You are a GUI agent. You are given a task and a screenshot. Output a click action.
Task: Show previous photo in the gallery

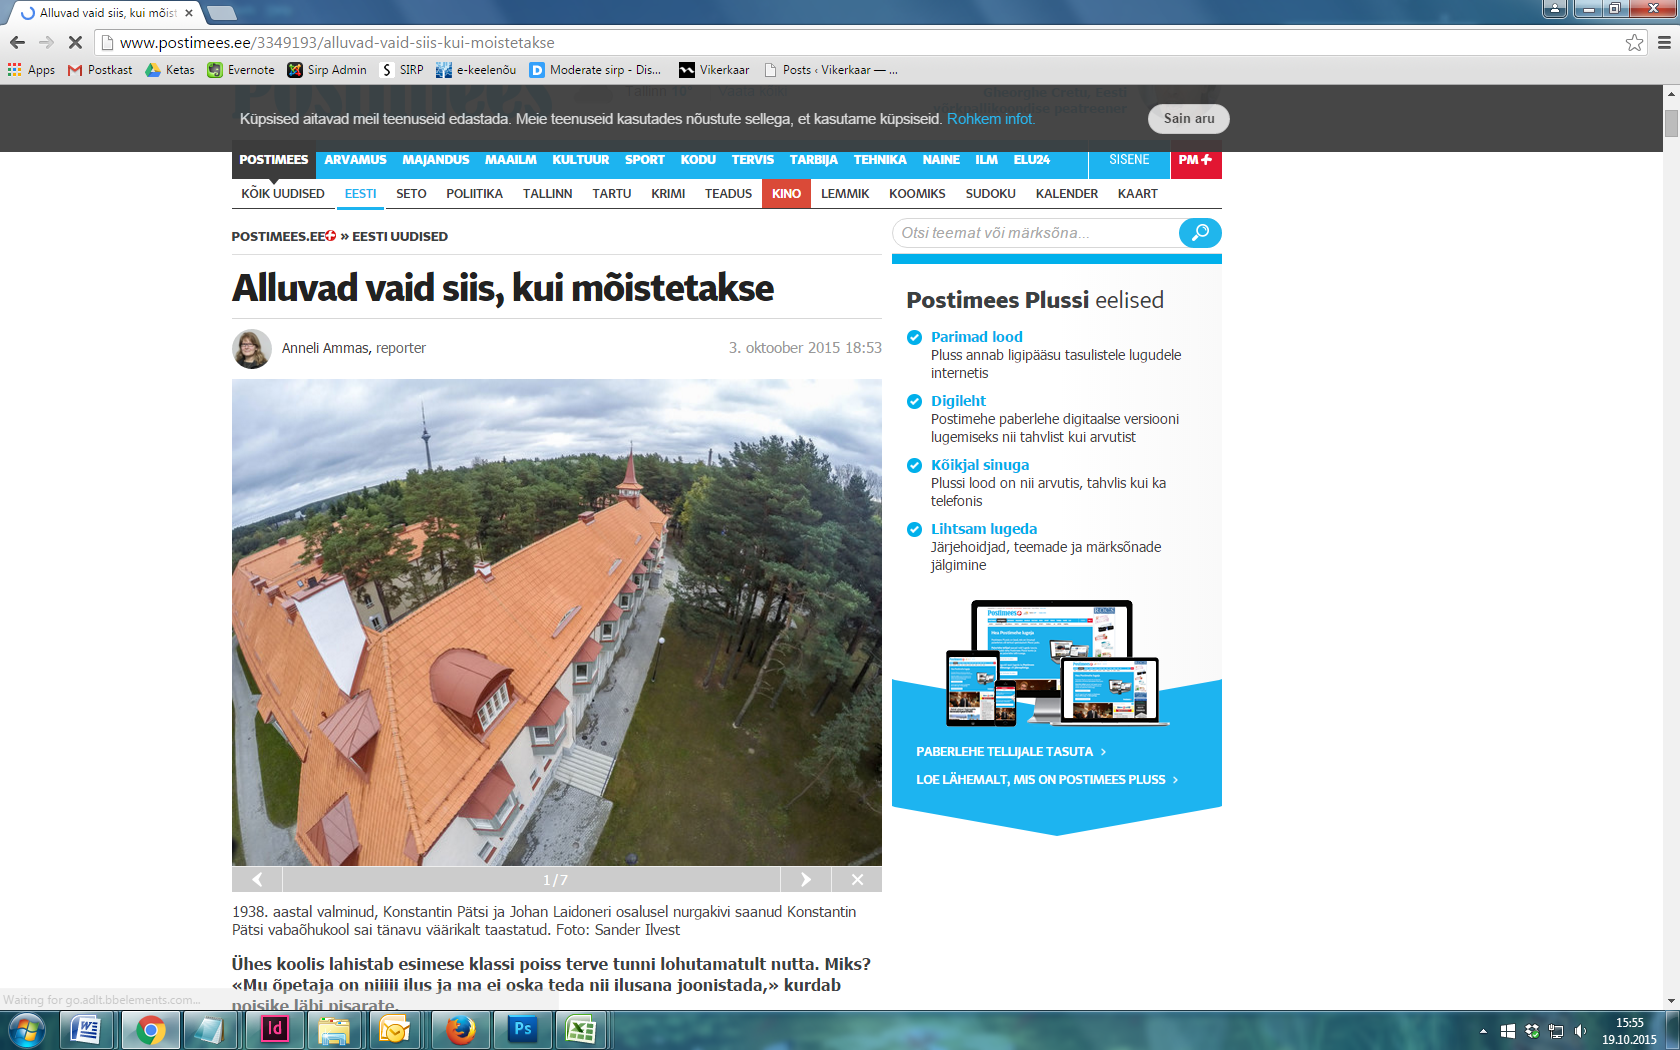click(258, 880)
